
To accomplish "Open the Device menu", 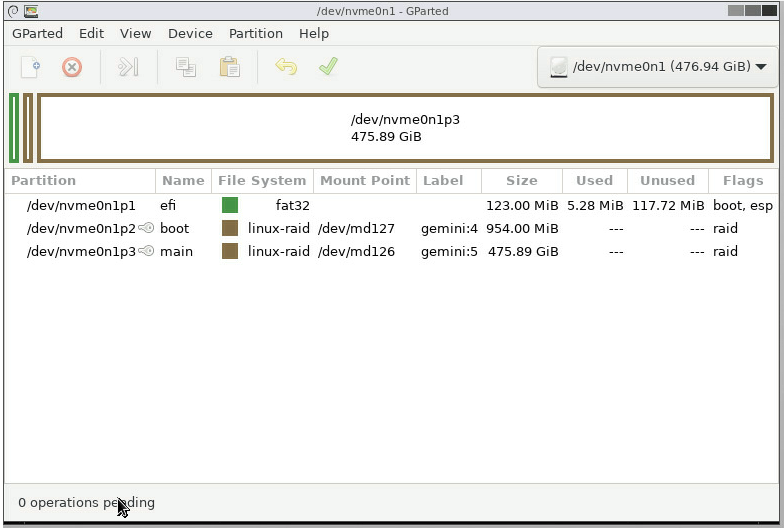I will tap(190, 34).
